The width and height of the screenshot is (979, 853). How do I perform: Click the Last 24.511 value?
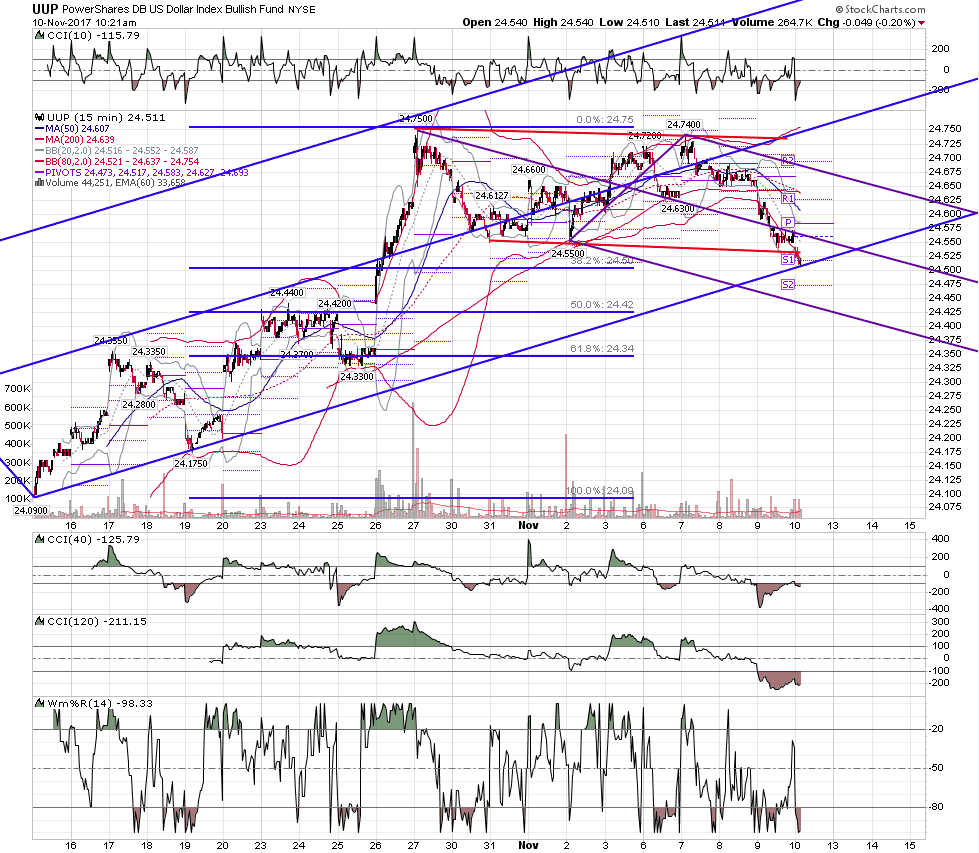695,22
